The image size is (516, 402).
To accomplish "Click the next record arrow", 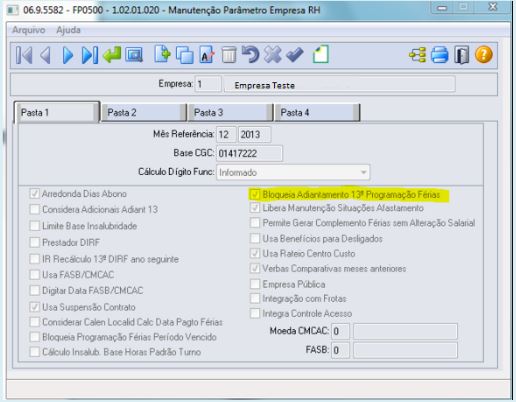I will (68, 55).
